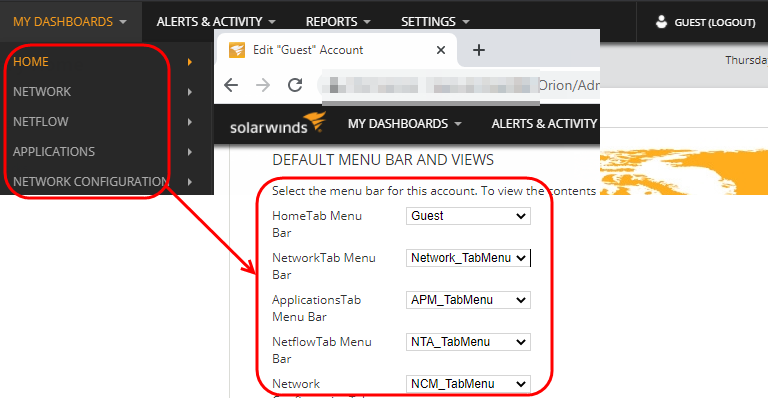Open the ApplicationsTab Menu Bar dropdown showing APM_TabMenu
Image resolution: width=768 pixels, height=398 pixels.
[468, 300]
